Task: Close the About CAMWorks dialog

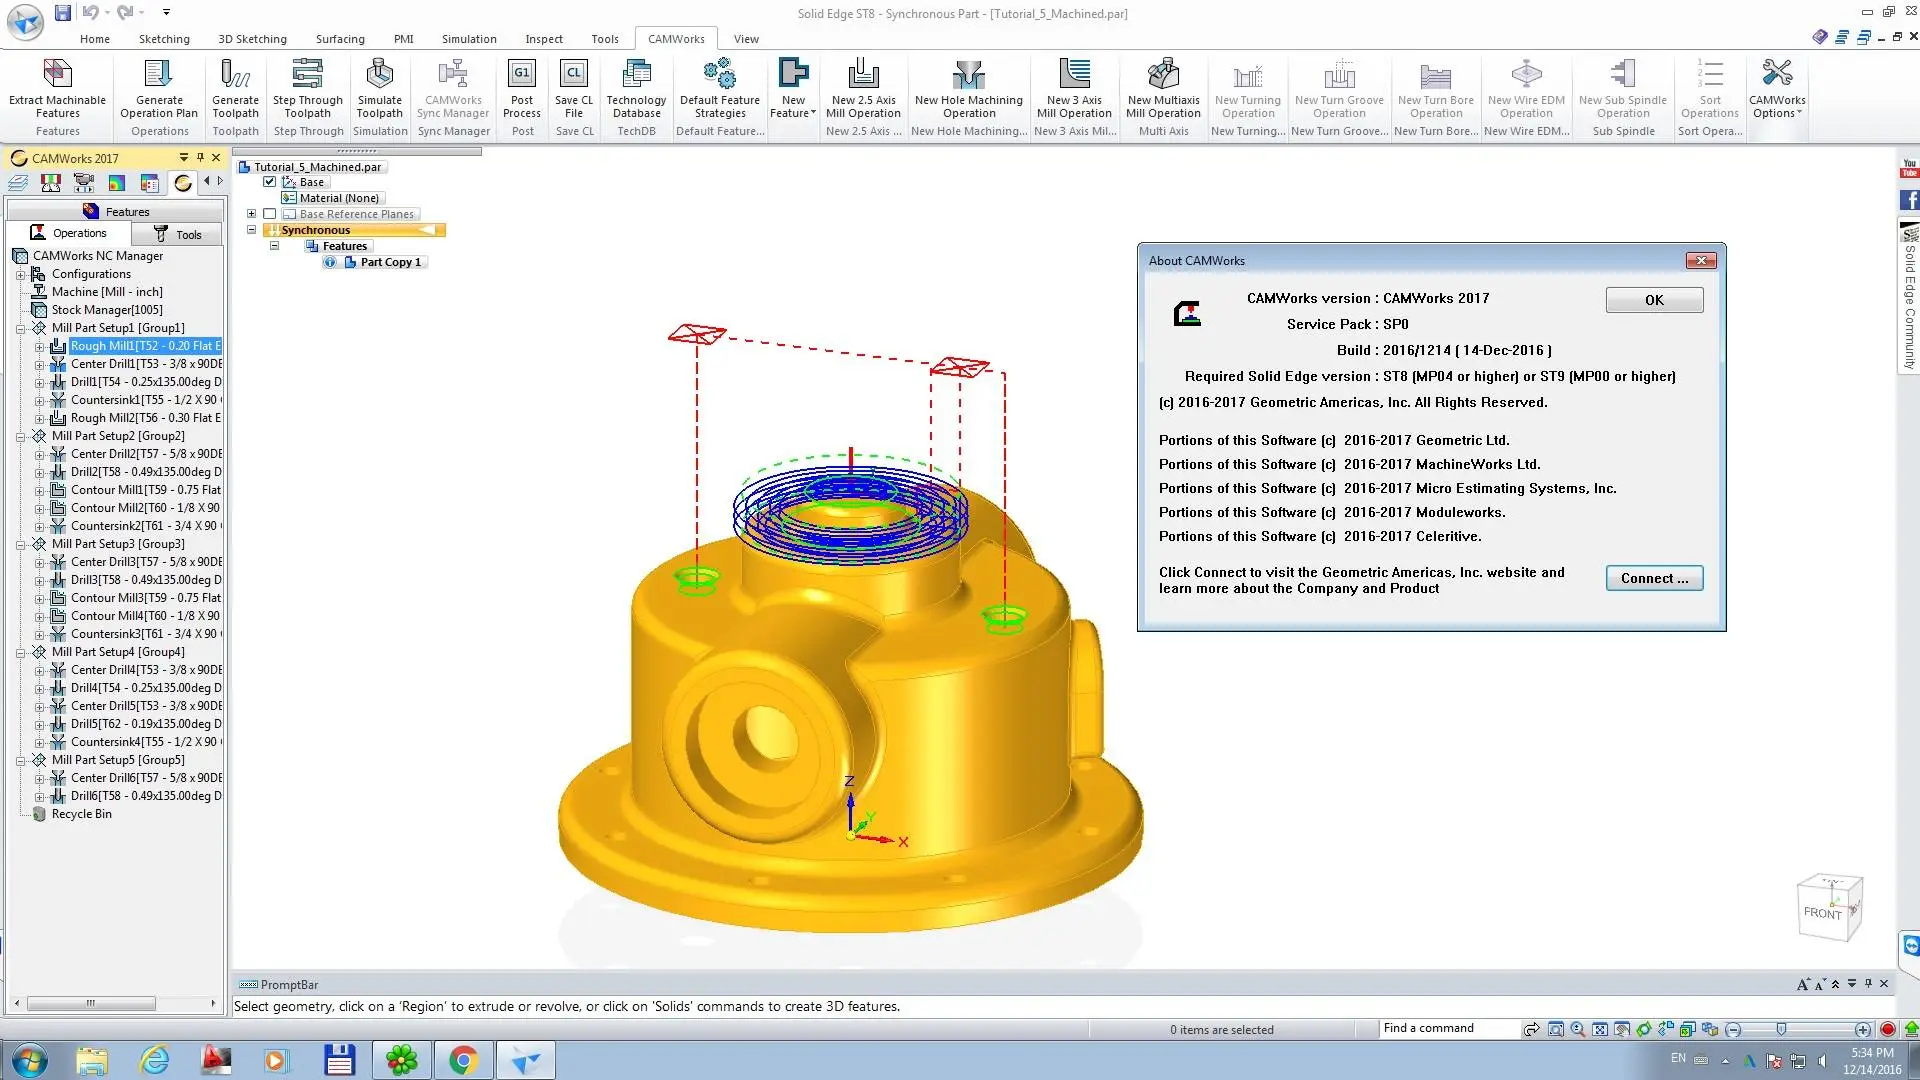Action: pyautogui.click(x=1701, y=261)
